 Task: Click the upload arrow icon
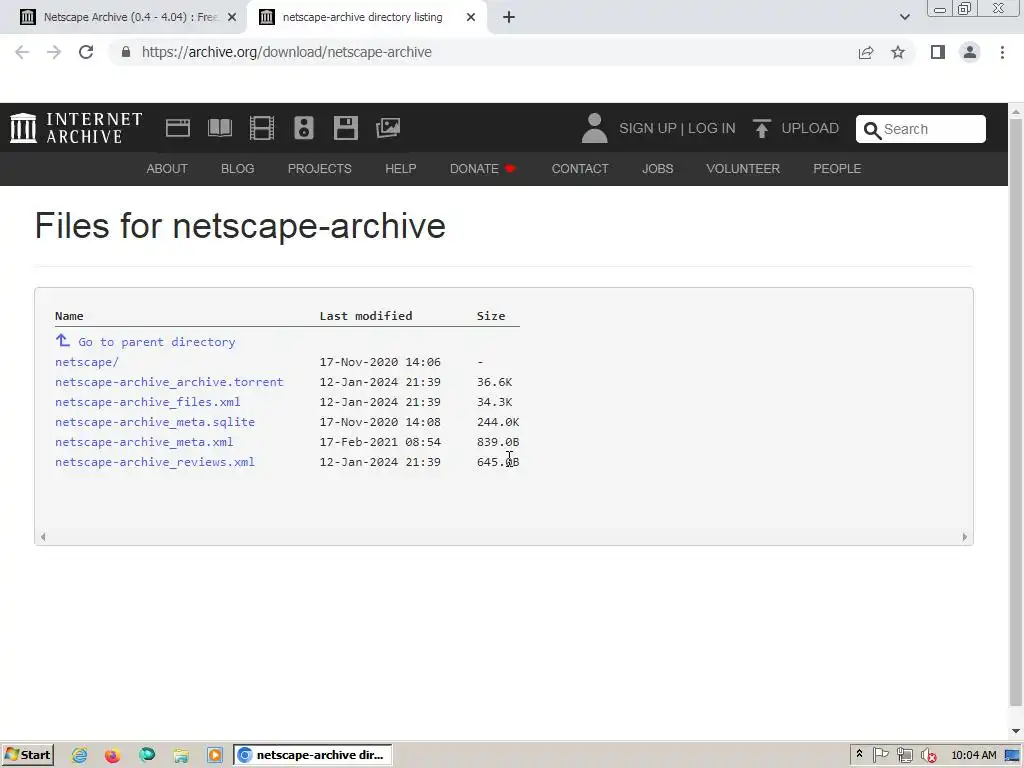point(761,128)
